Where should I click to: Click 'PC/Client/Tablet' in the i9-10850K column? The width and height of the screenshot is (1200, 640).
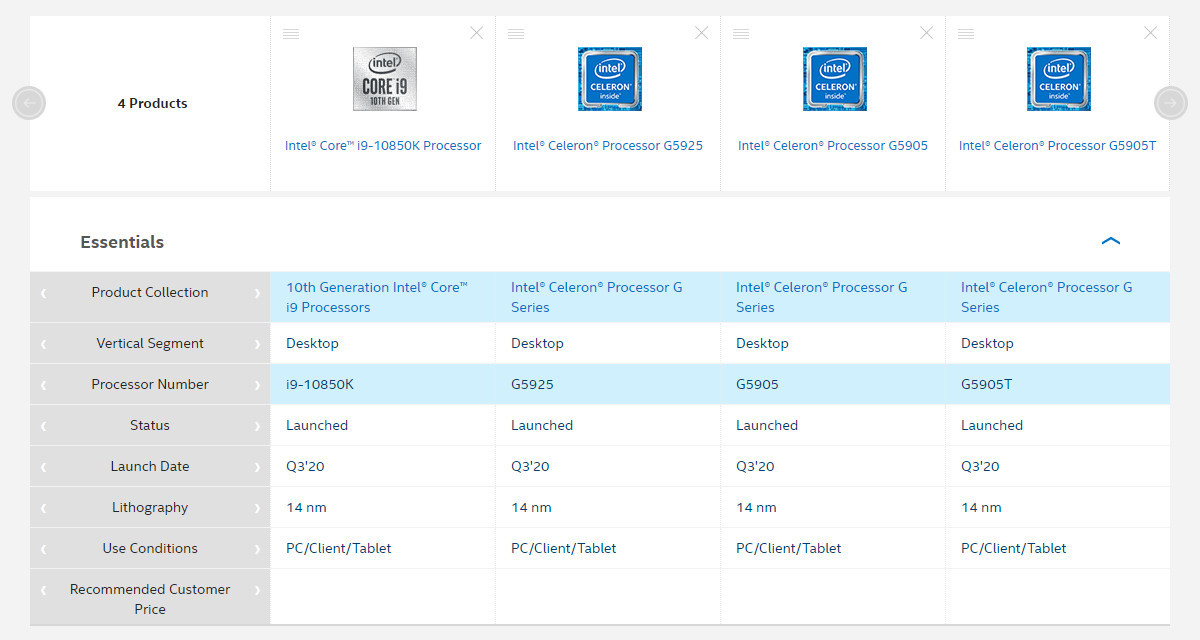coord(339,548)
